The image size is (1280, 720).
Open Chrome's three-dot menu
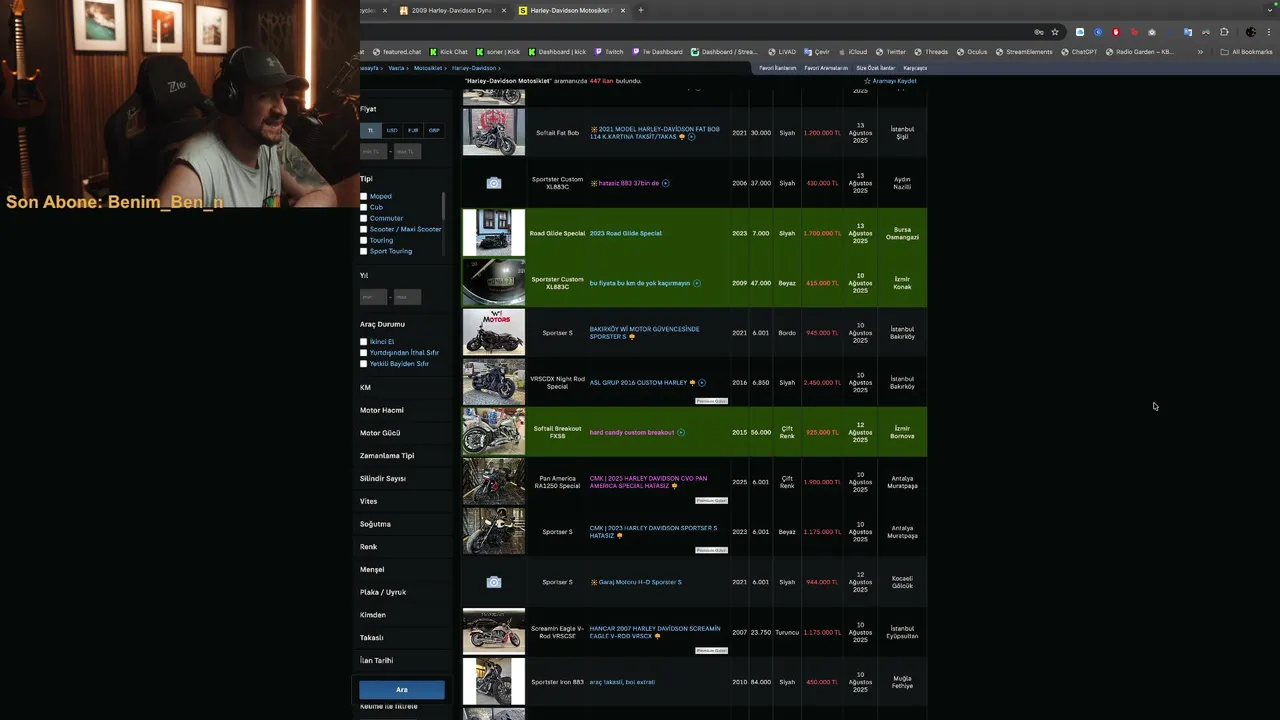pyautogui.click(x=1269, y=32)
